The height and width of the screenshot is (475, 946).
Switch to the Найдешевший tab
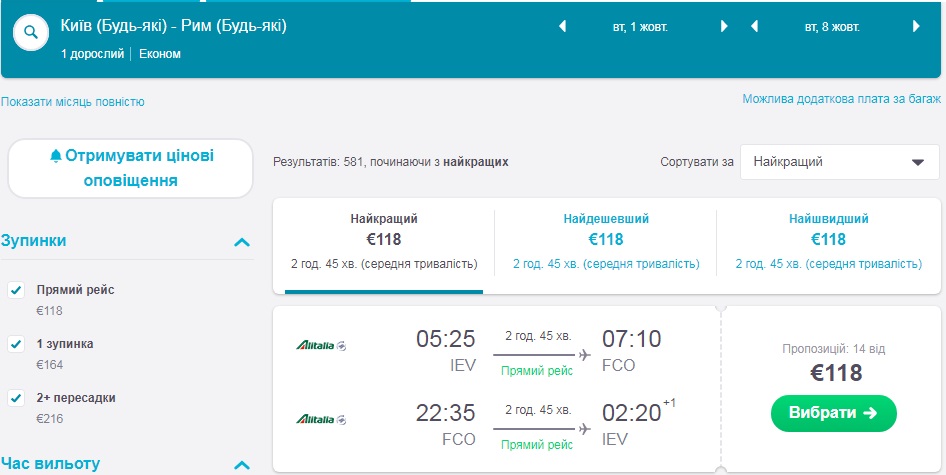tap(605, 238)
